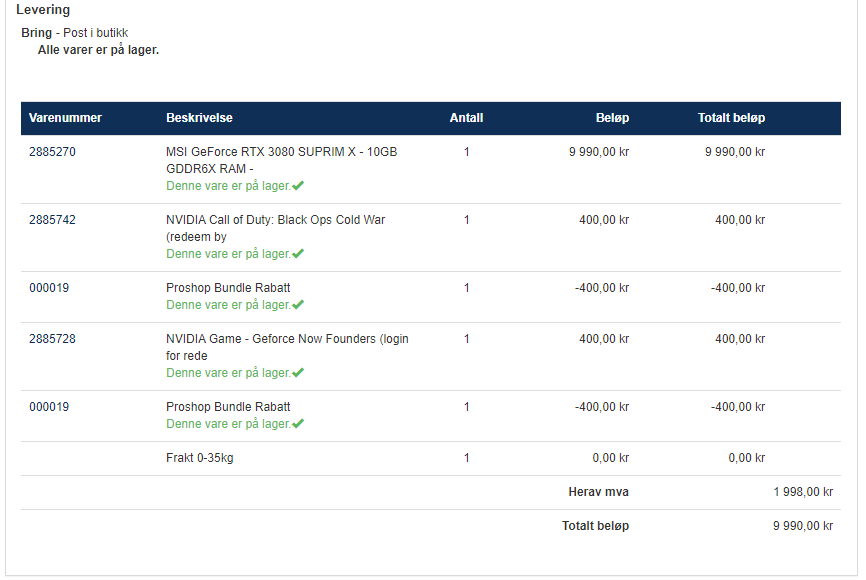Click the Antall column header

(x=466, y=118)
